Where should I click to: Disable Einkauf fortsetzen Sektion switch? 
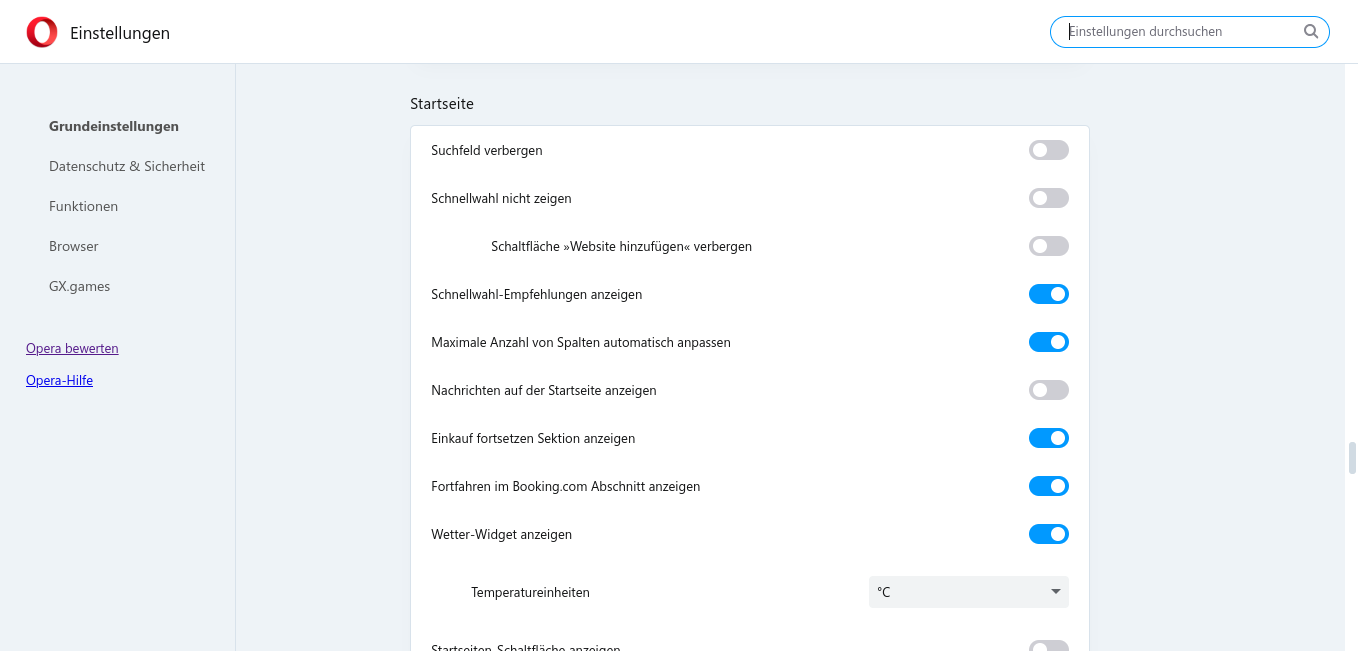pyautogui.click(x=1048, y=438)
